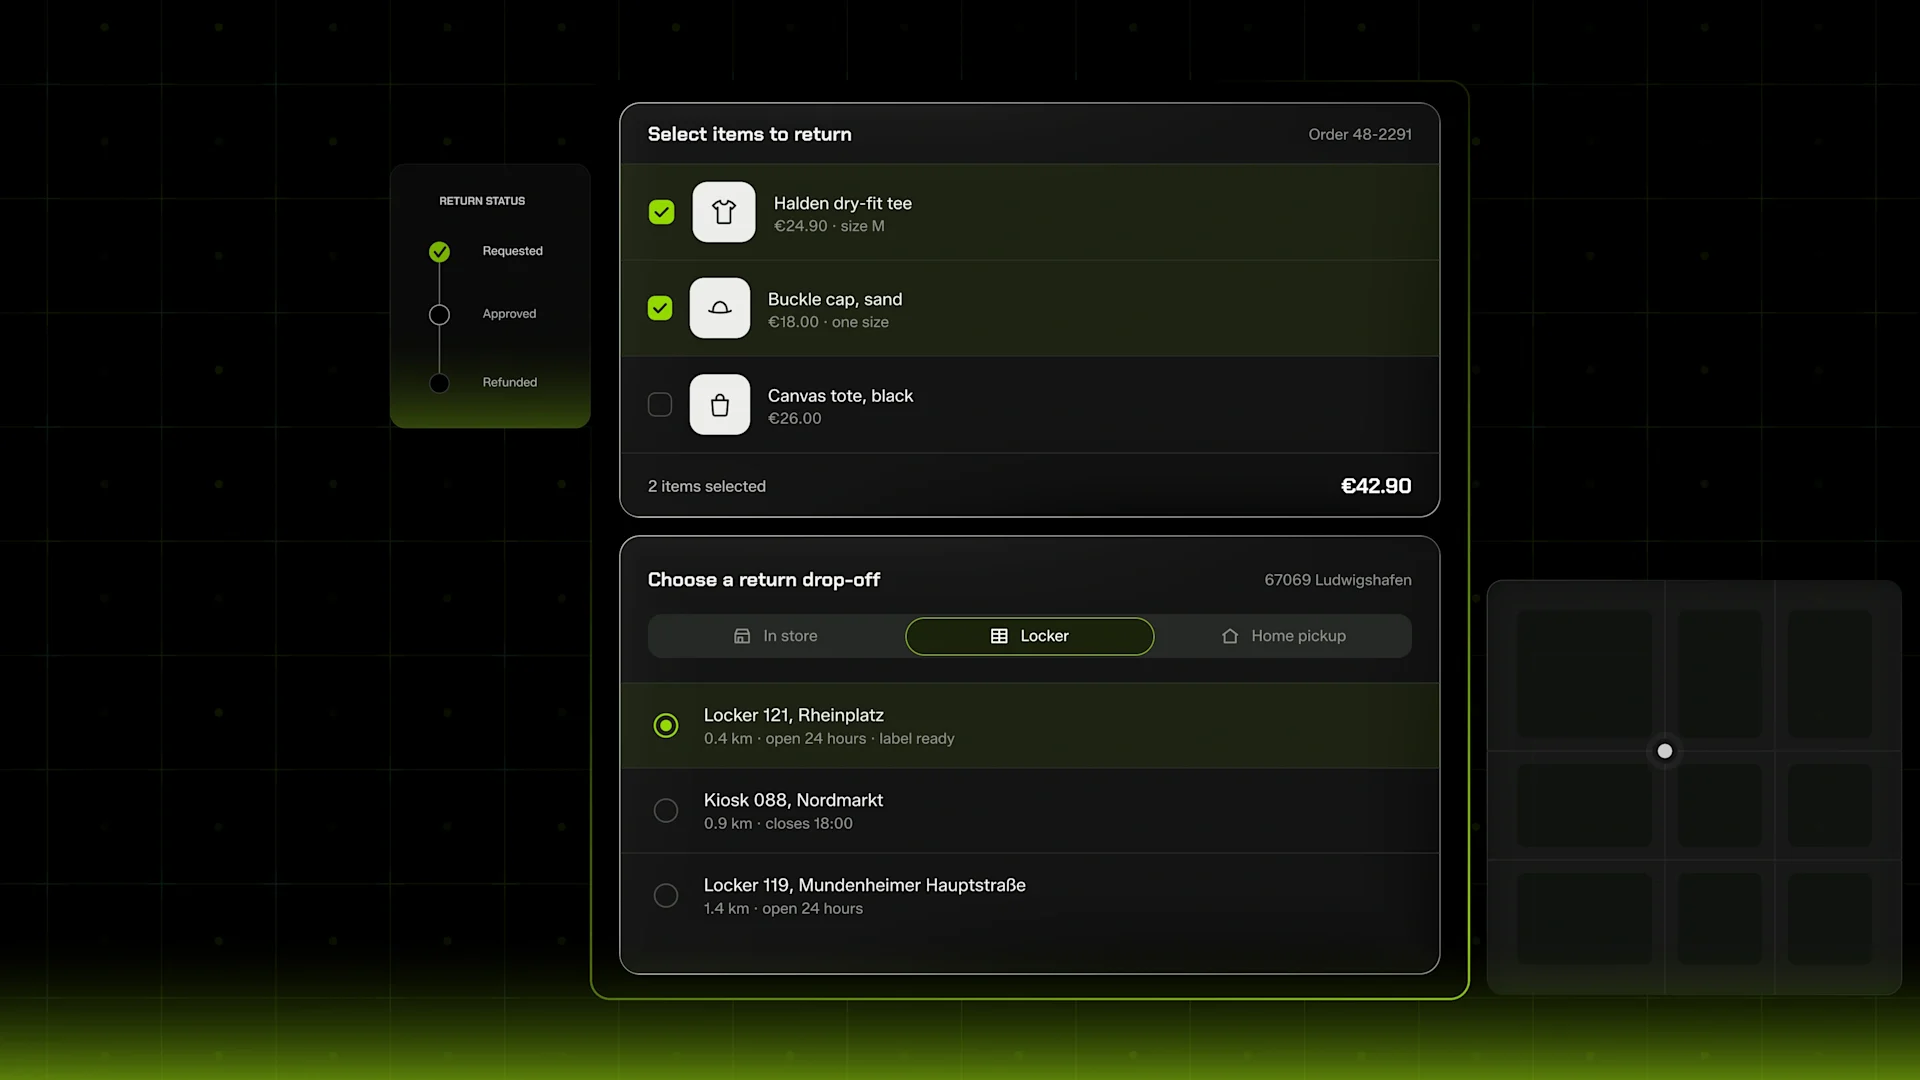The width and height of the screenshot is (1920, 1080).
Task: Click the Kiosk 088, Nordmarkt title
Action: 793,800
